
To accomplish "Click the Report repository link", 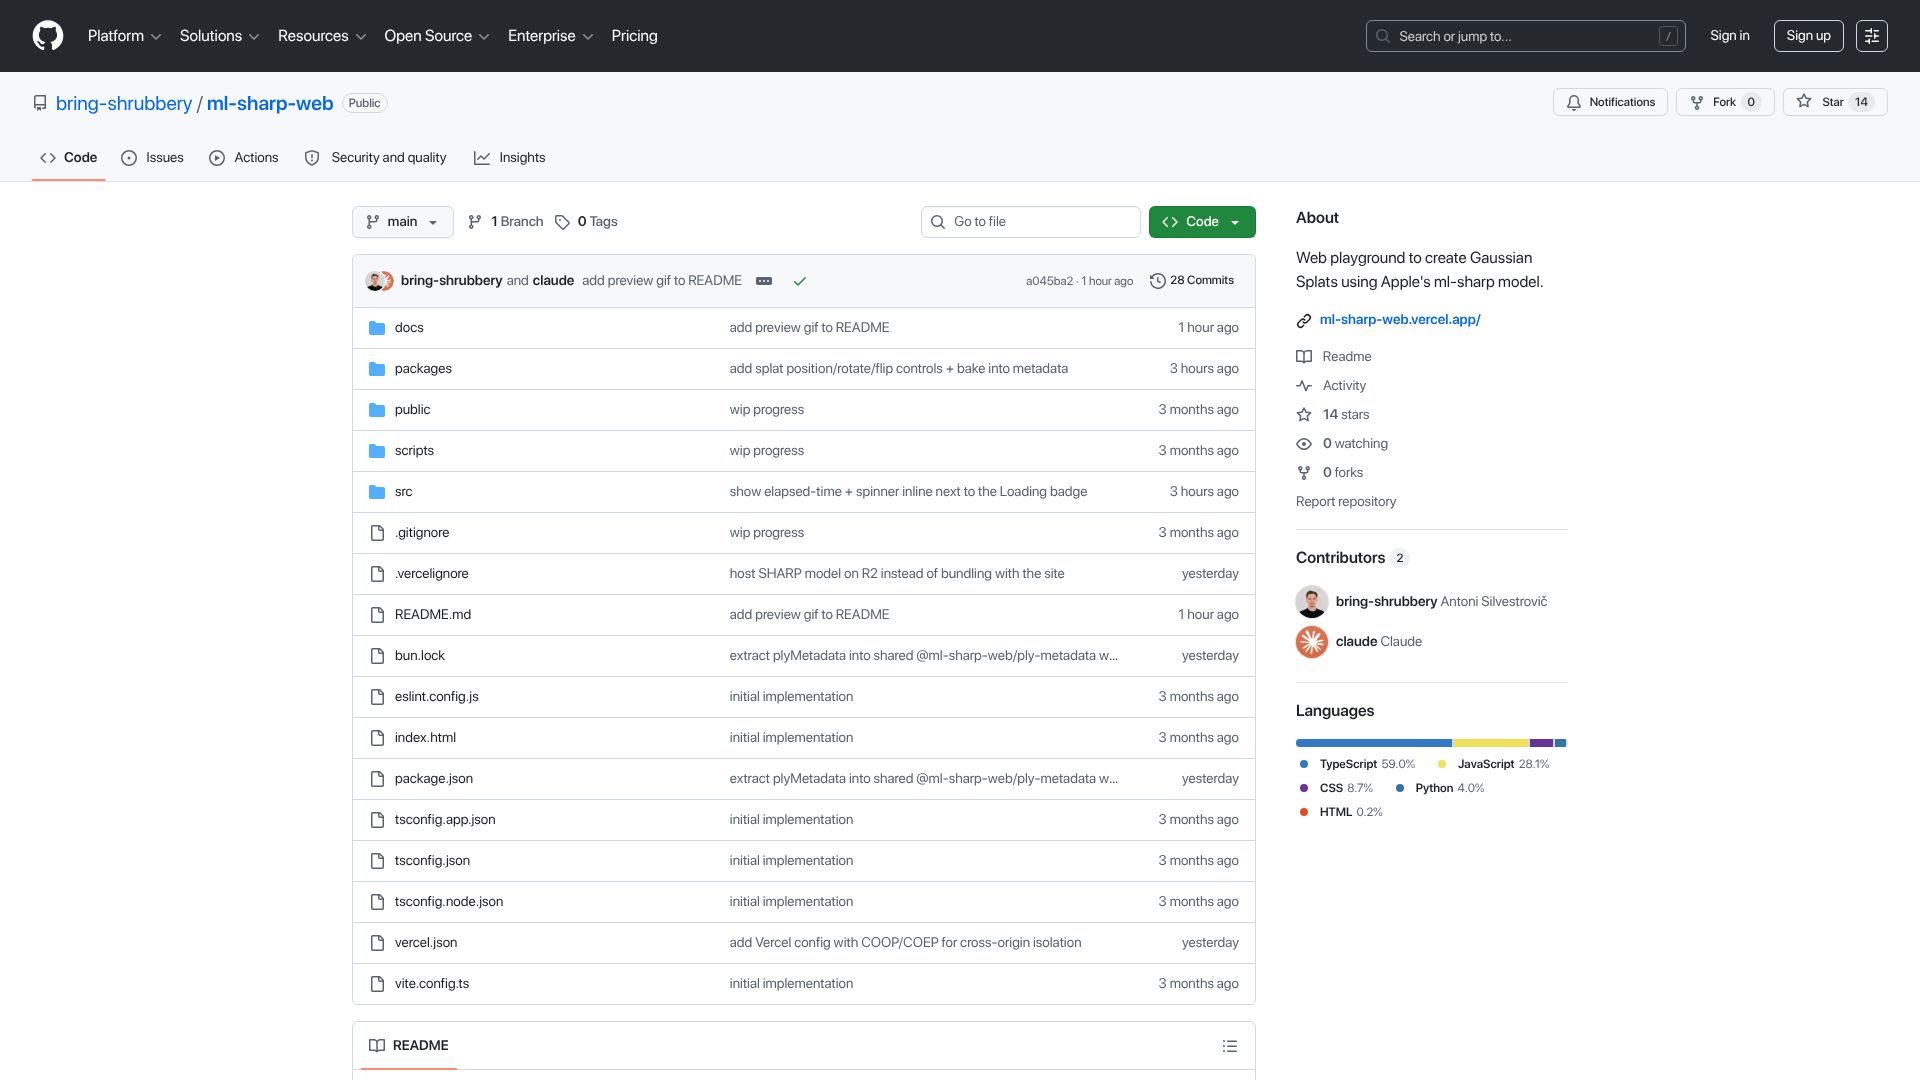I will pyautogui.click(x=1346, y=502).
